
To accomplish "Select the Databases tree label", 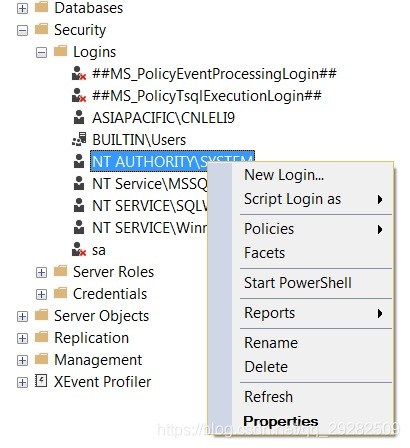I will (89, 8).
